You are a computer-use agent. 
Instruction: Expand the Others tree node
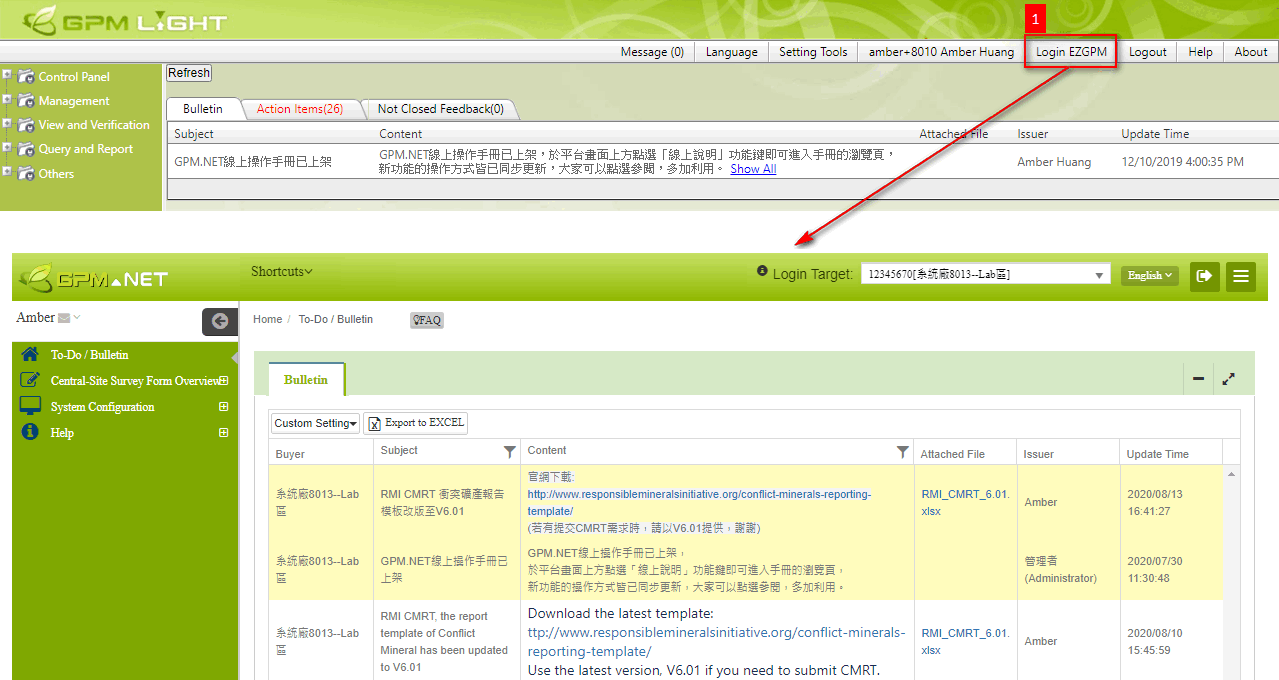(7, 171)
